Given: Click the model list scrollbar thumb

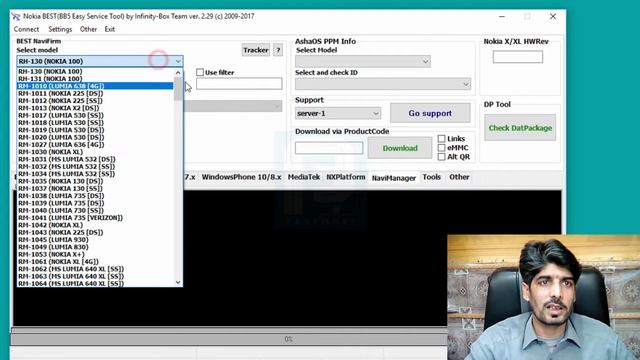Looking at the screenshot, I should (178, 88).
